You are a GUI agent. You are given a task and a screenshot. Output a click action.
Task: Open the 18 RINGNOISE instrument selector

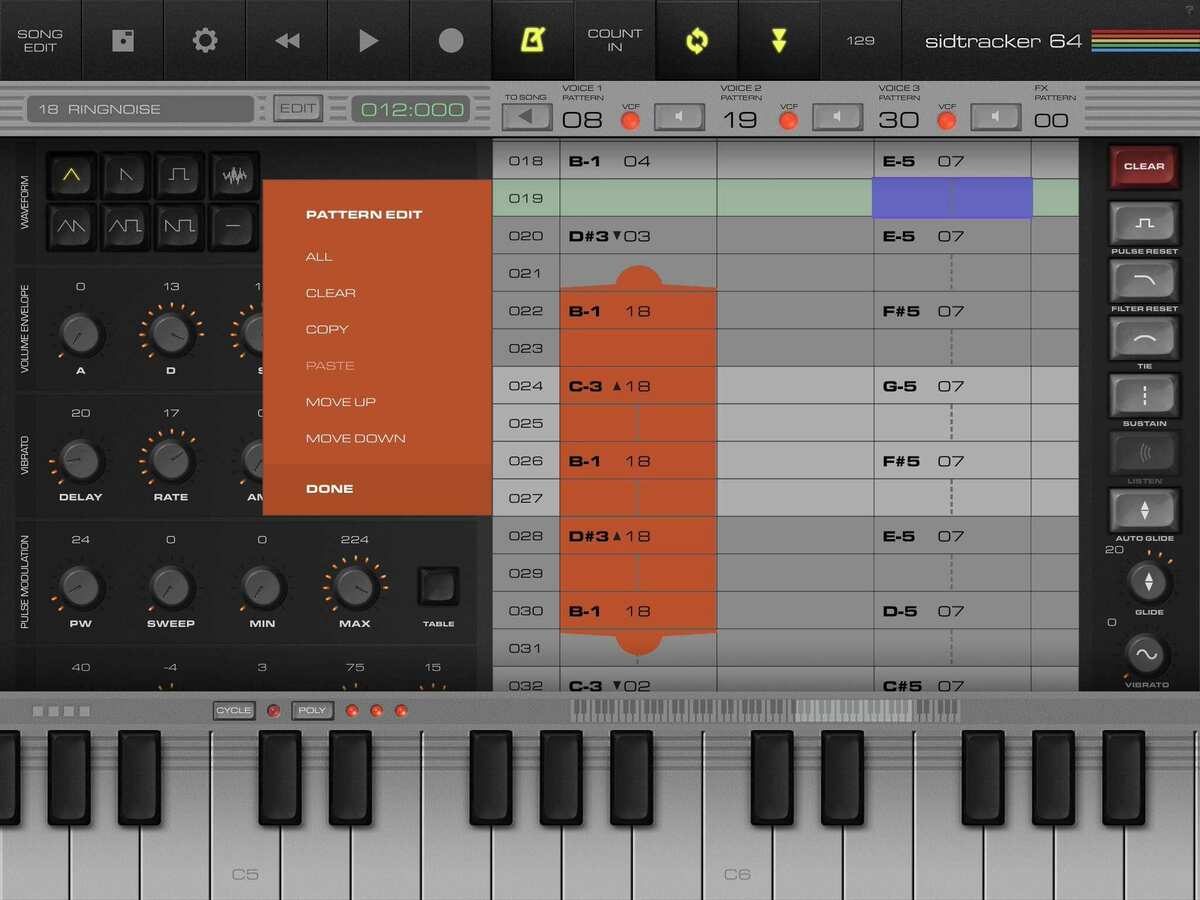[140, 109]
